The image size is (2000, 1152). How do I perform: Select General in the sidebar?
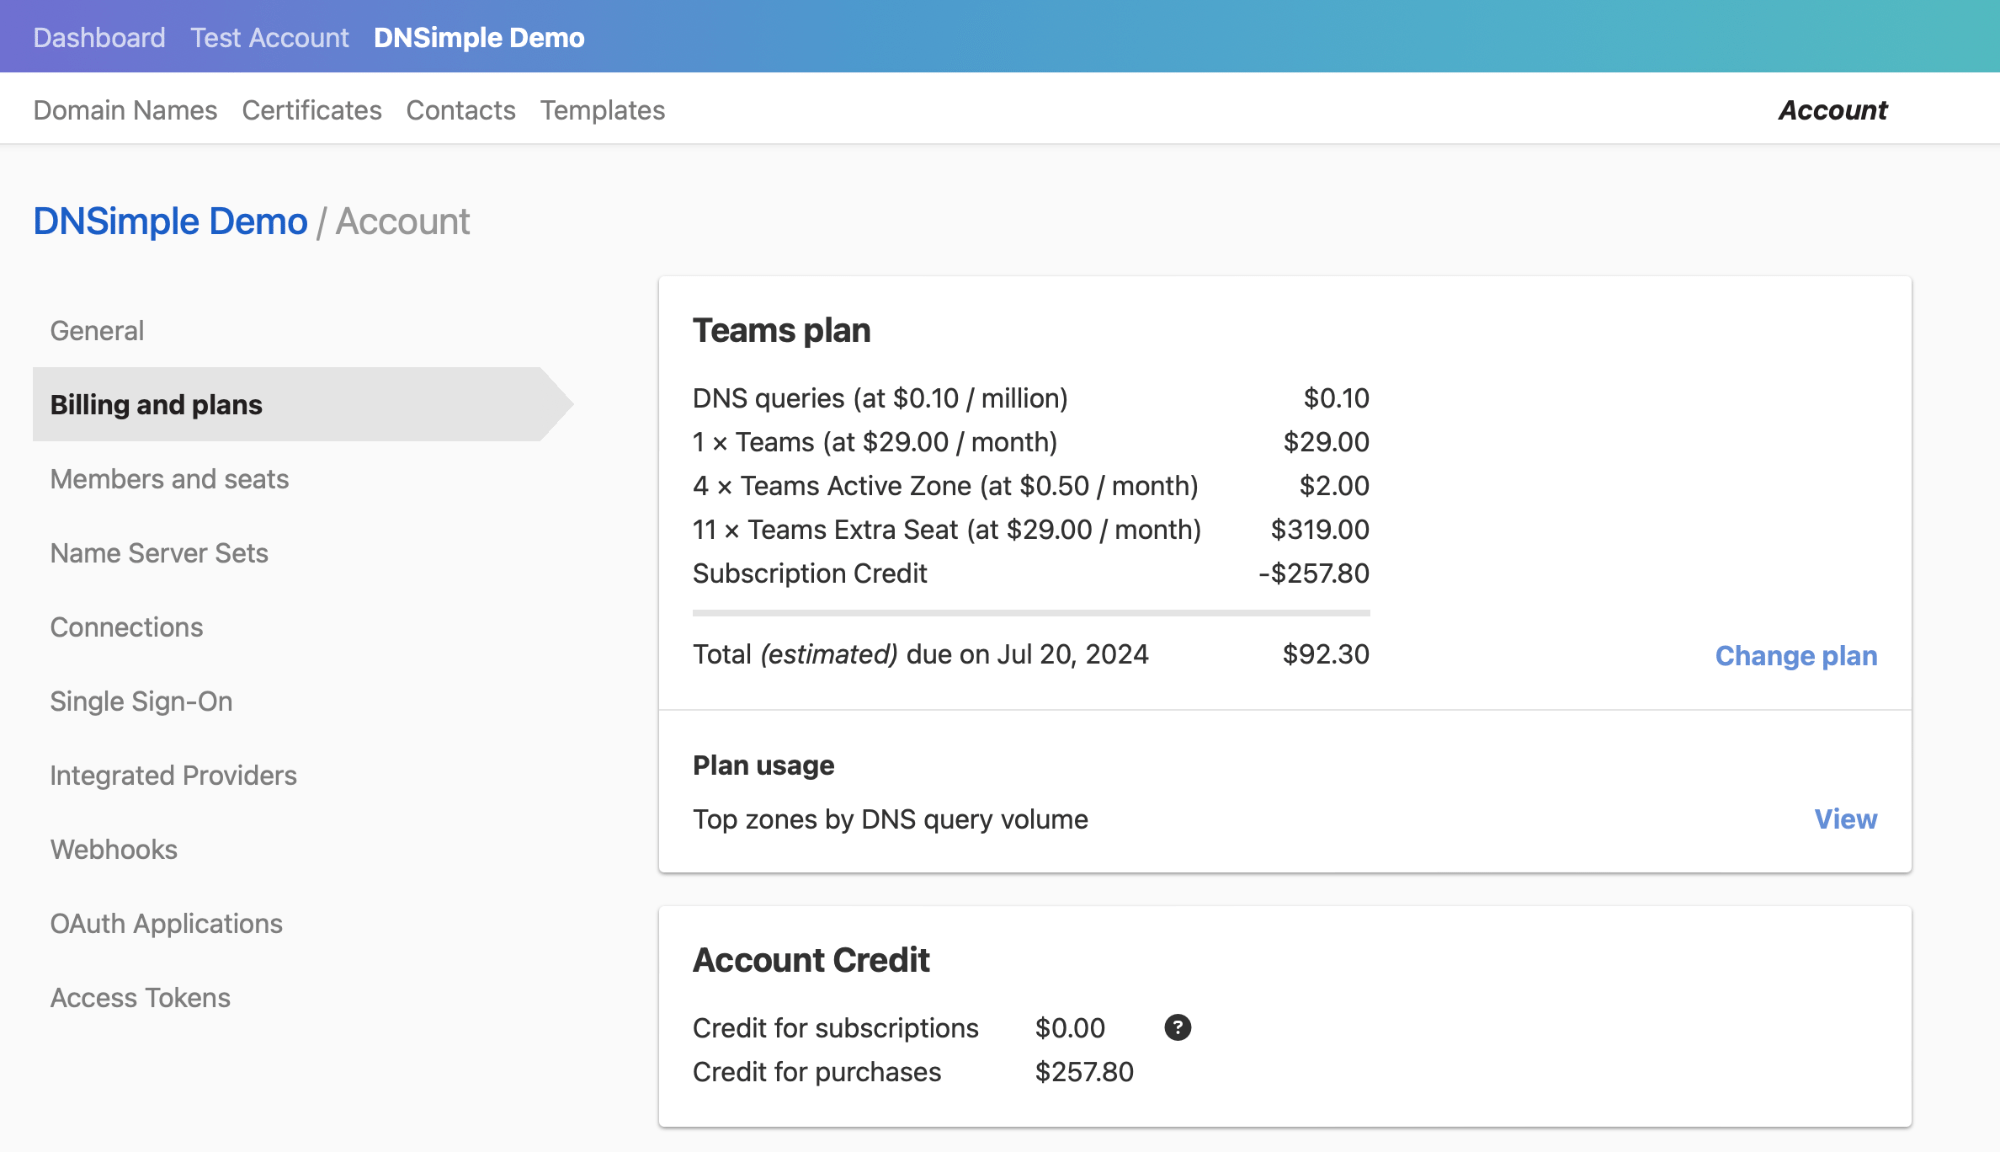[x=97, y=331]
